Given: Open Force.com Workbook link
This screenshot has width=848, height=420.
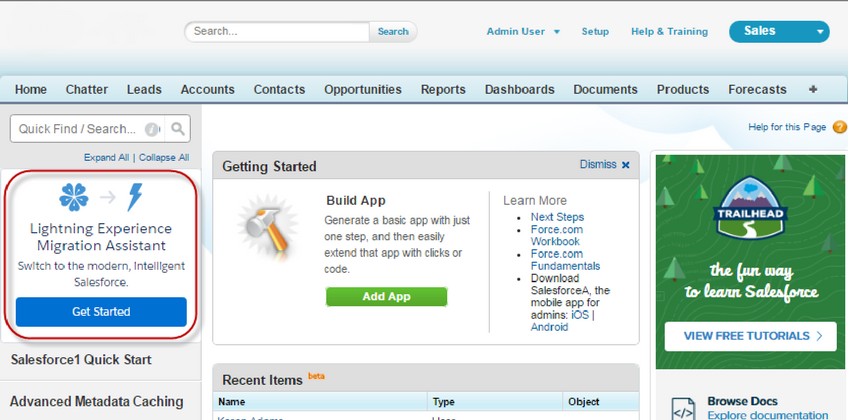Looking at the screenshot, I should pyautogui.click(x=556, y=236).
